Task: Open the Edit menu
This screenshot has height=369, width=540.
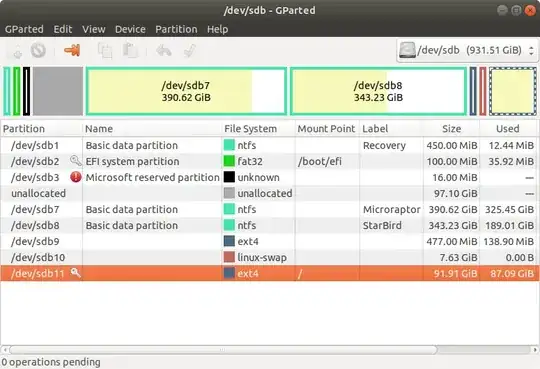Action: tap(63, 29)
